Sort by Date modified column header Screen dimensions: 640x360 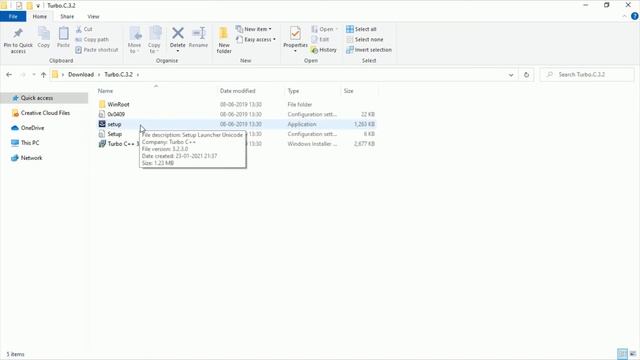[238, 91]
